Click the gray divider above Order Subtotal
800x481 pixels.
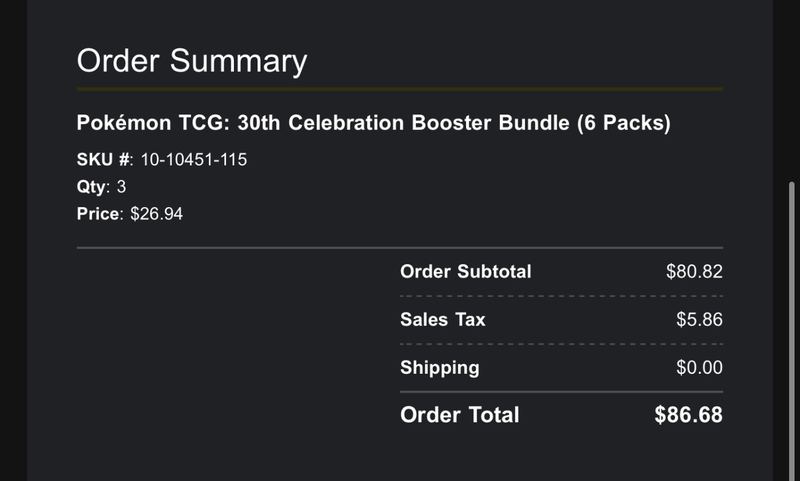coord(399,248)
